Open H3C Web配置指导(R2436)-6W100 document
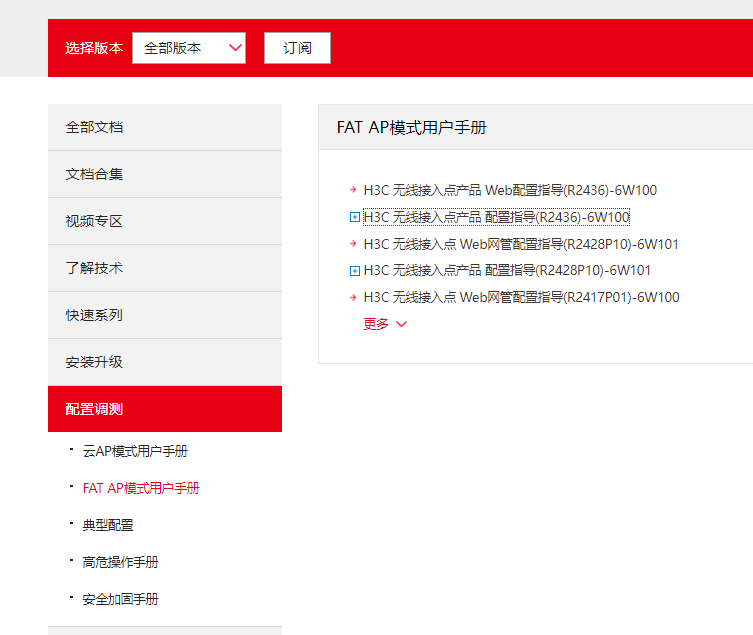Viewport: 753px width, 635px height. click(x=510, y=190)
